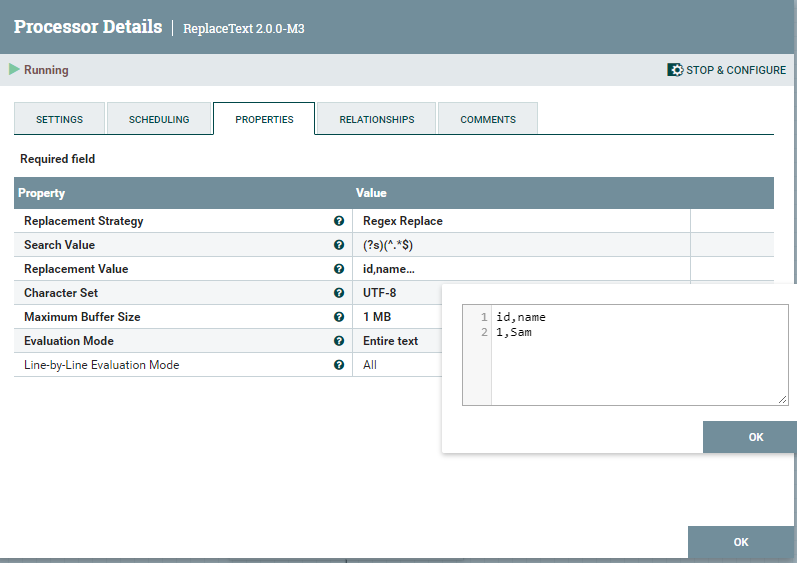Grab the text editor resize handle corner
This screenshot has width=797, height=563.
(783, 400)
